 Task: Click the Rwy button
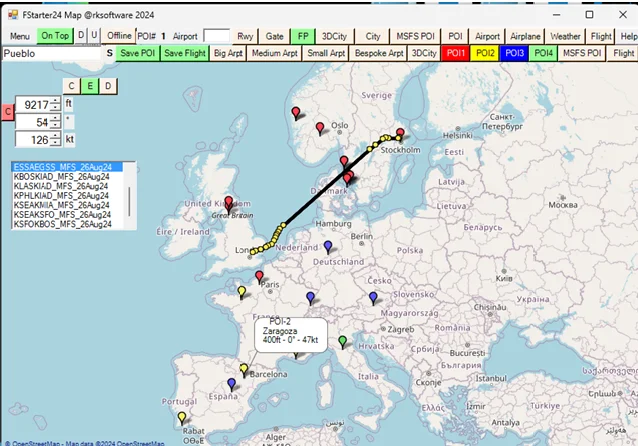pos(245,36)
